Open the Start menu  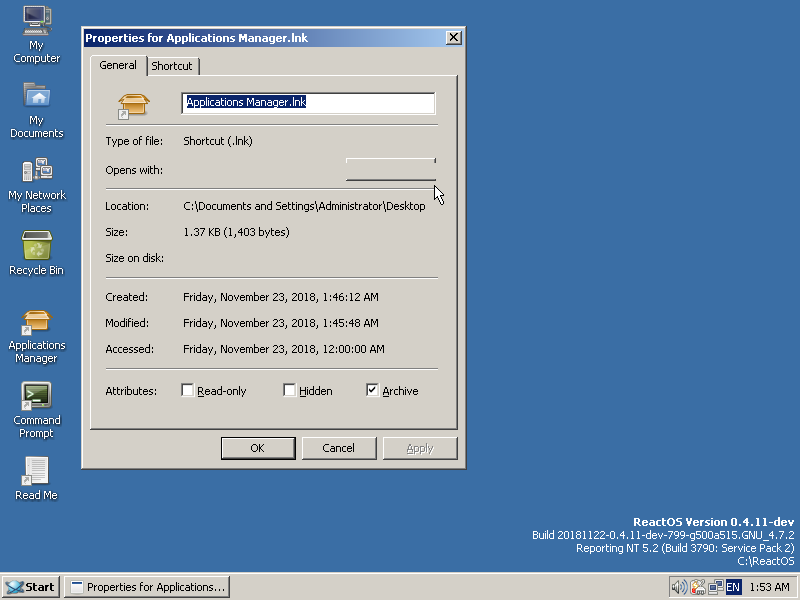(x=31, y=587)
